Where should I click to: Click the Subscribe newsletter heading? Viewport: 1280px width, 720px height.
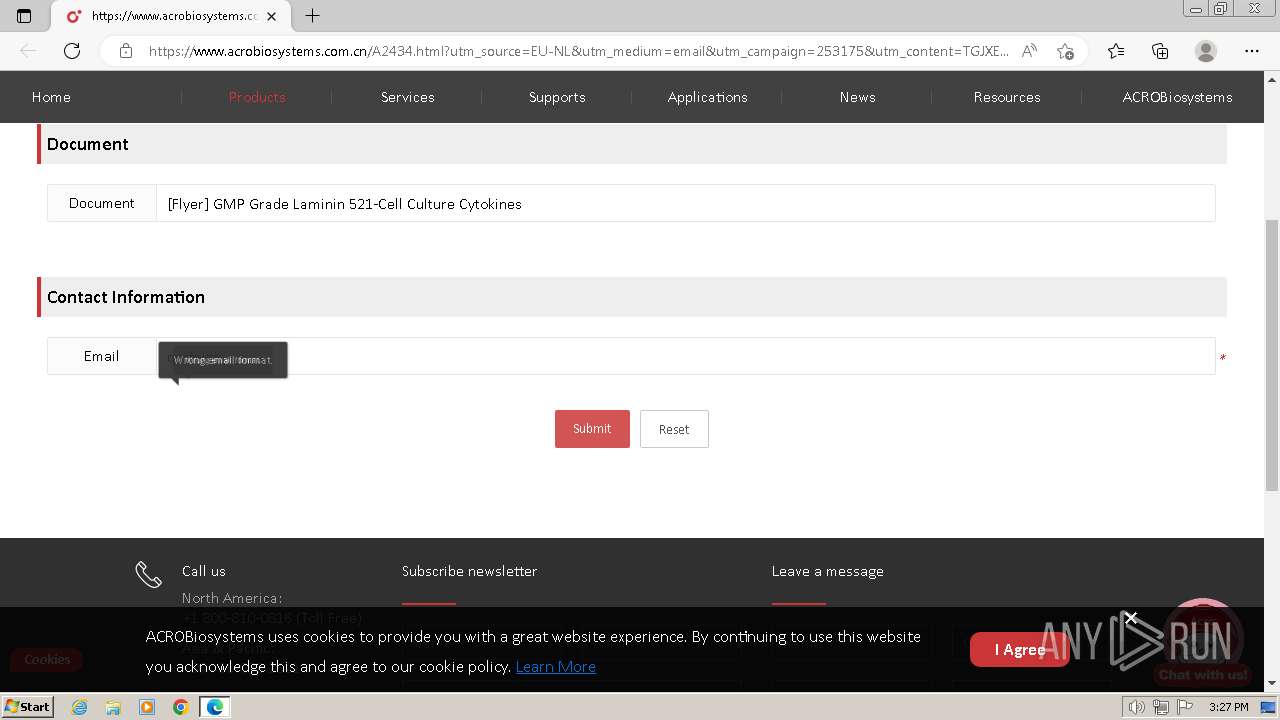[x=469, y=571]
